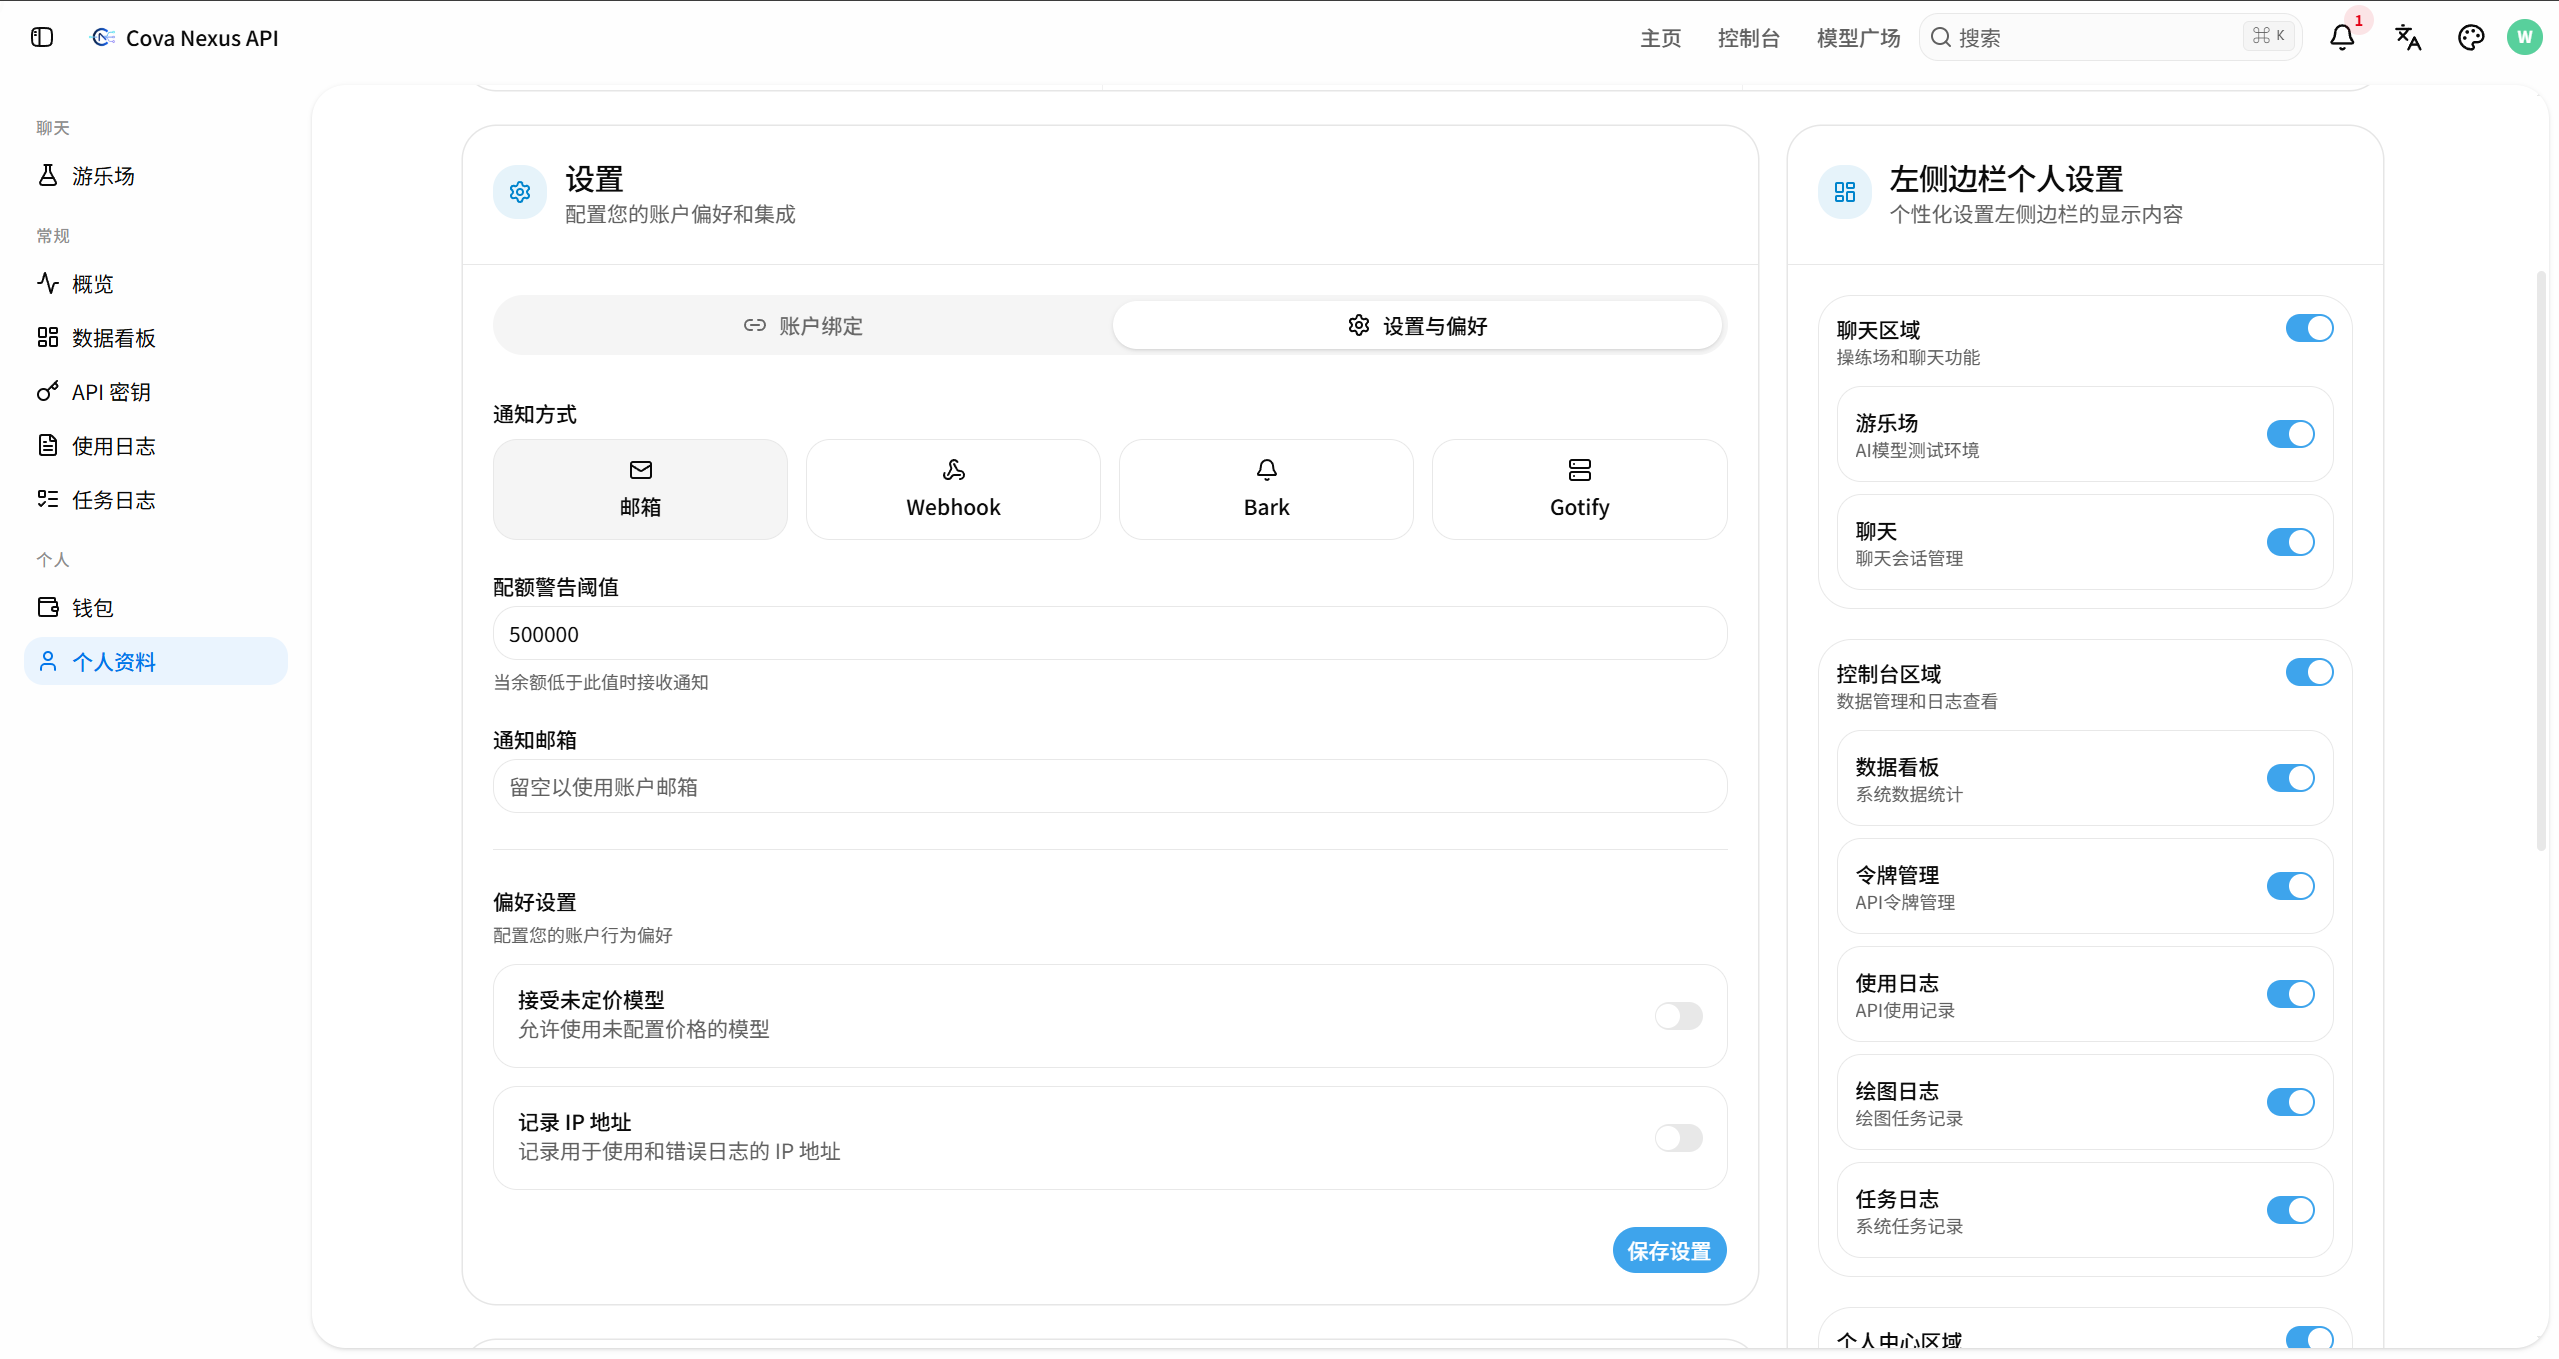Go to 数据看板 in the sidebar
2559x1359 pixels.
click(156, 338)
